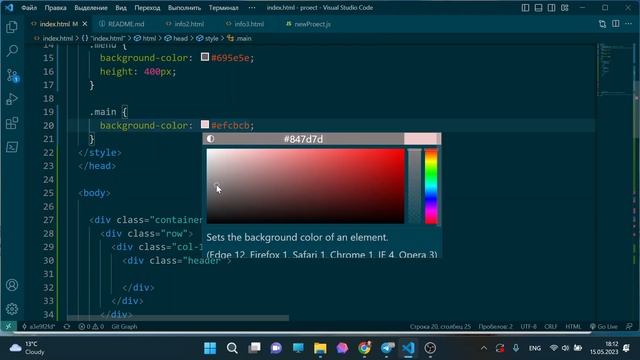Open Git Graph from status bar
This screenshot has width=640, height=360.
(x=124, y=327)
